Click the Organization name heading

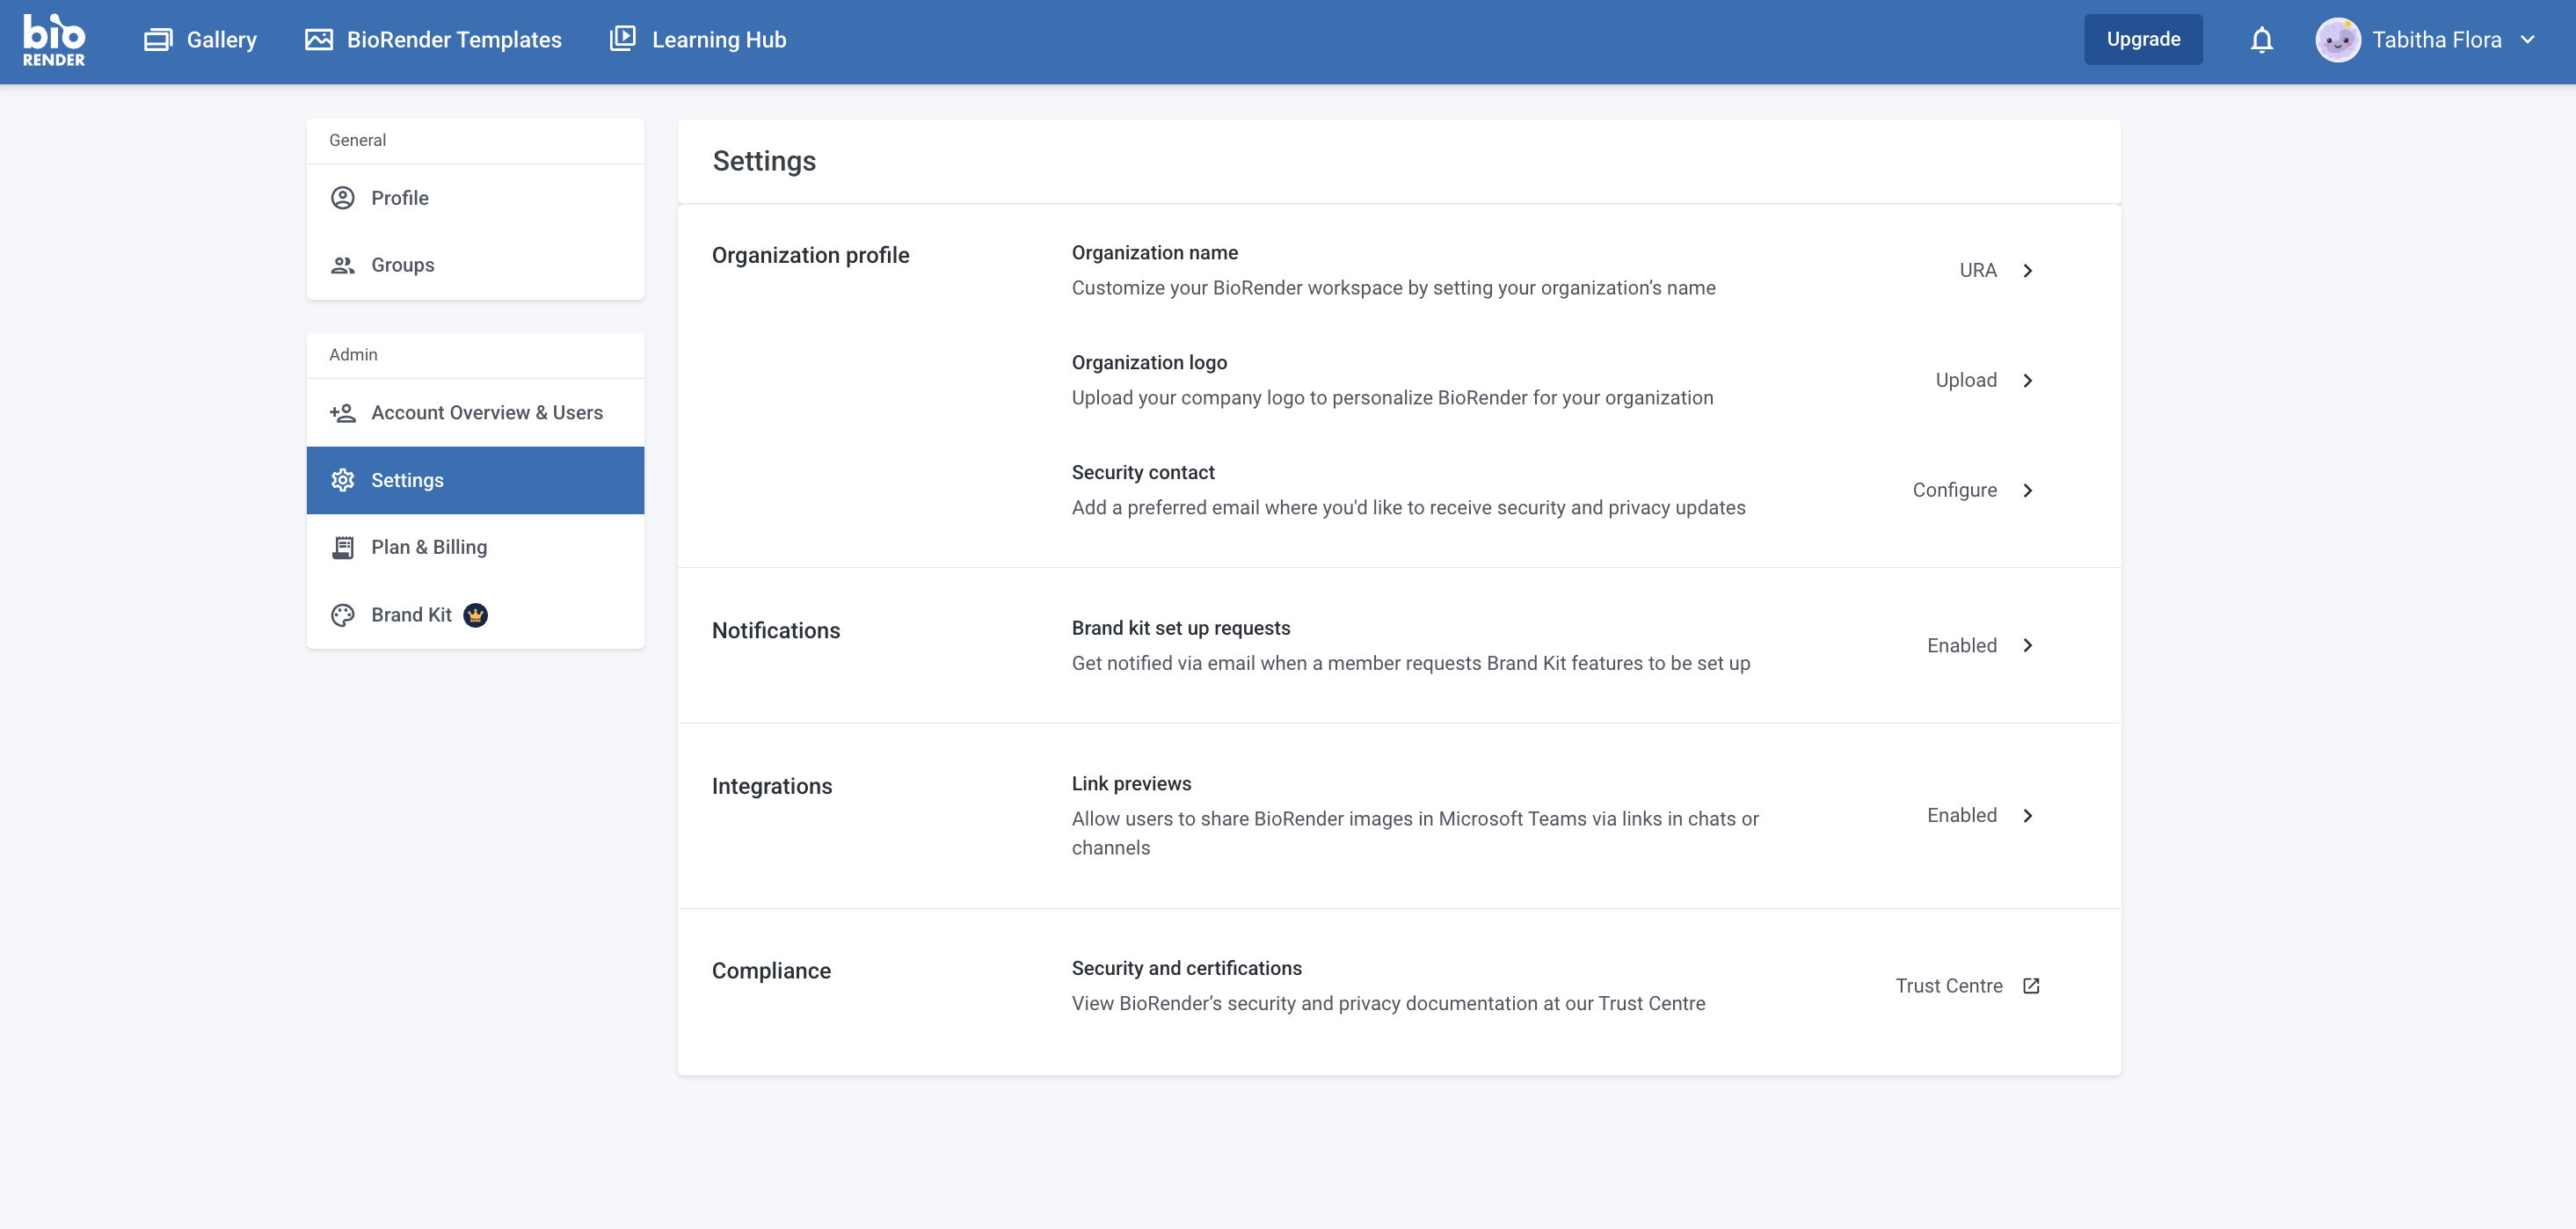pos(1154,253)
